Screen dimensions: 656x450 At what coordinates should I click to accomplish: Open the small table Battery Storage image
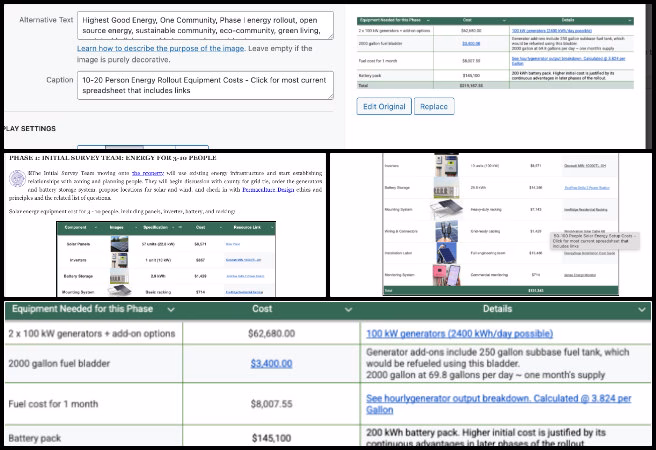[x=119, y=276]
